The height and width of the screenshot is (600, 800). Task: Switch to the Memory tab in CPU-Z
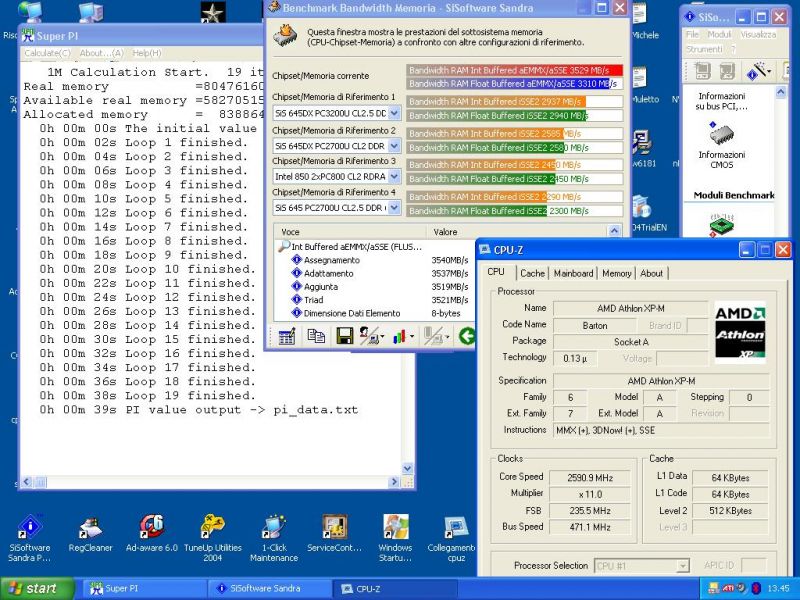[x=617, y=273]
